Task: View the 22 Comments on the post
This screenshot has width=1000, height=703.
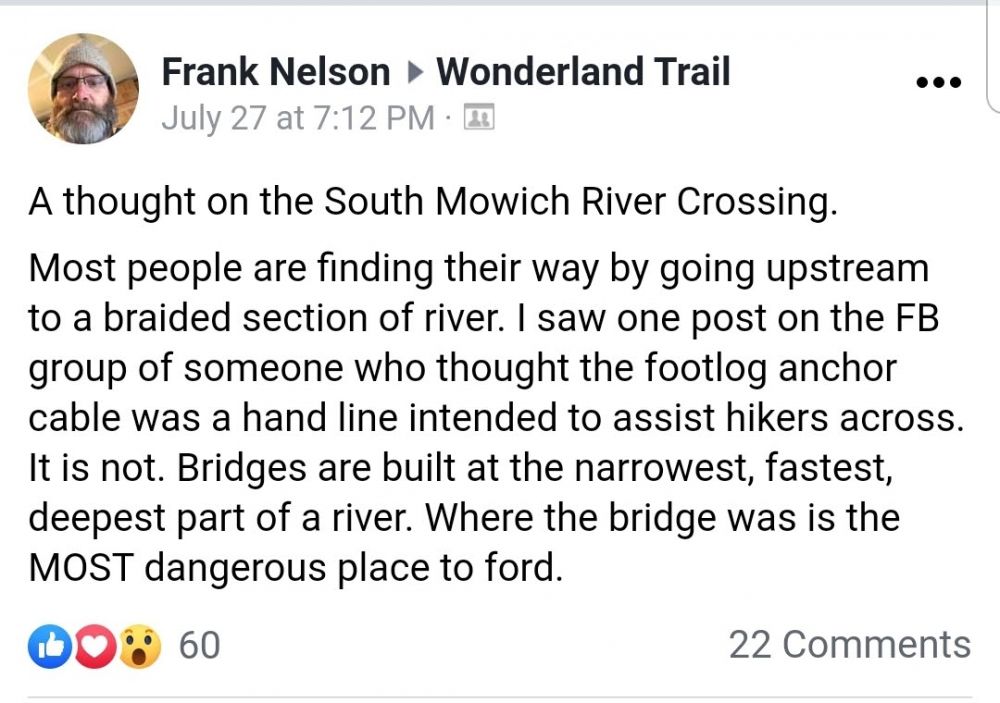Action: point(849,645)
